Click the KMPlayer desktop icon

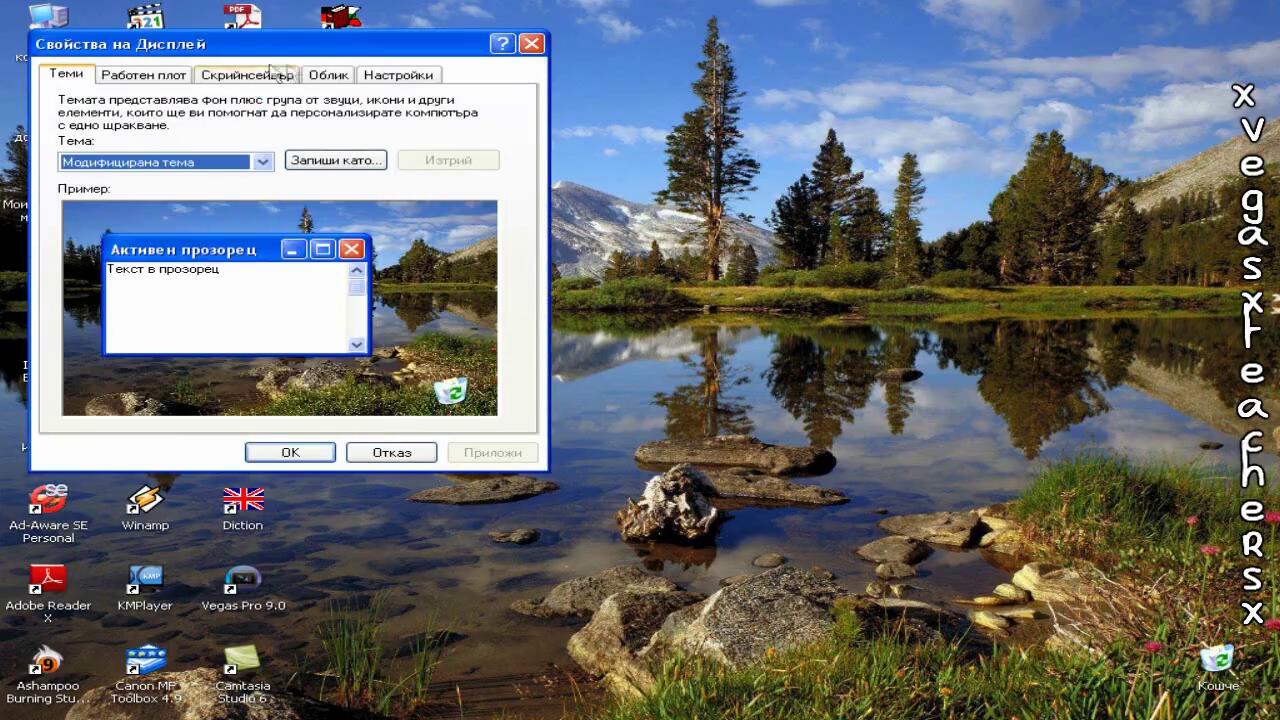145,580
